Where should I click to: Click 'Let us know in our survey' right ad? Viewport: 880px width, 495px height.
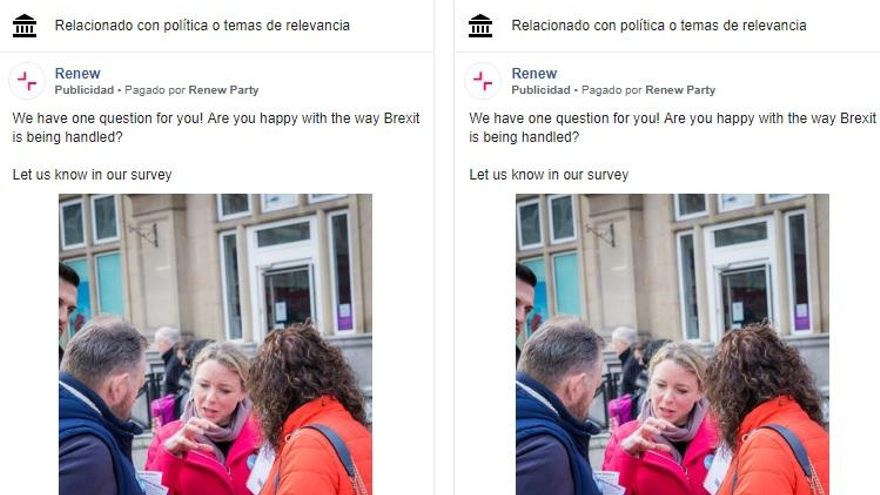(549, 175)
